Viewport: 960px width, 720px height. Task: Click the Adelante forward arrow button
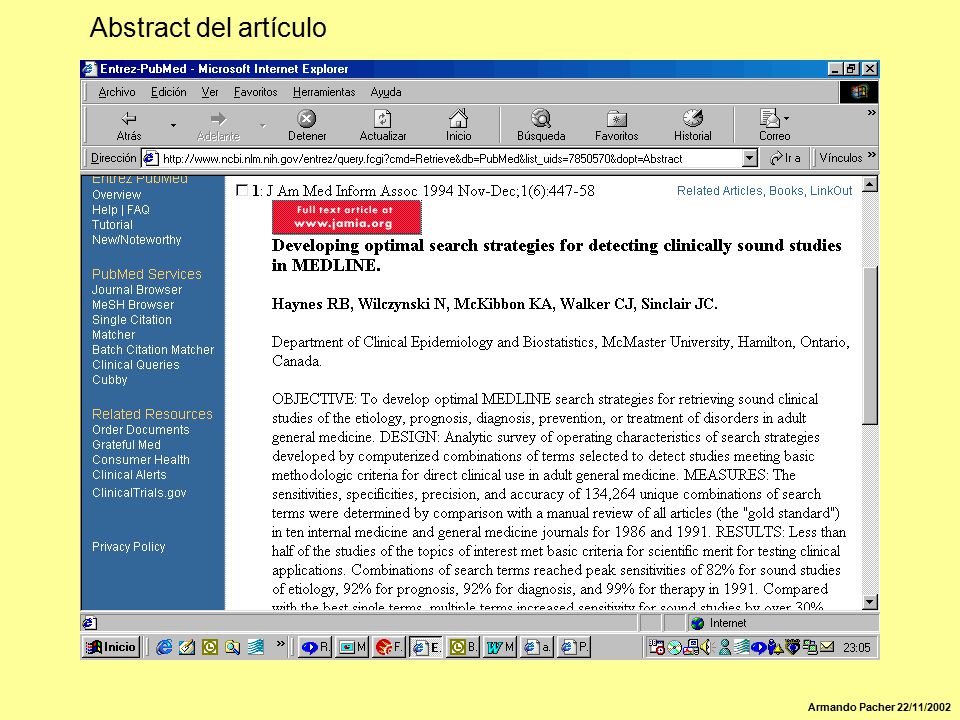(218, 126)
